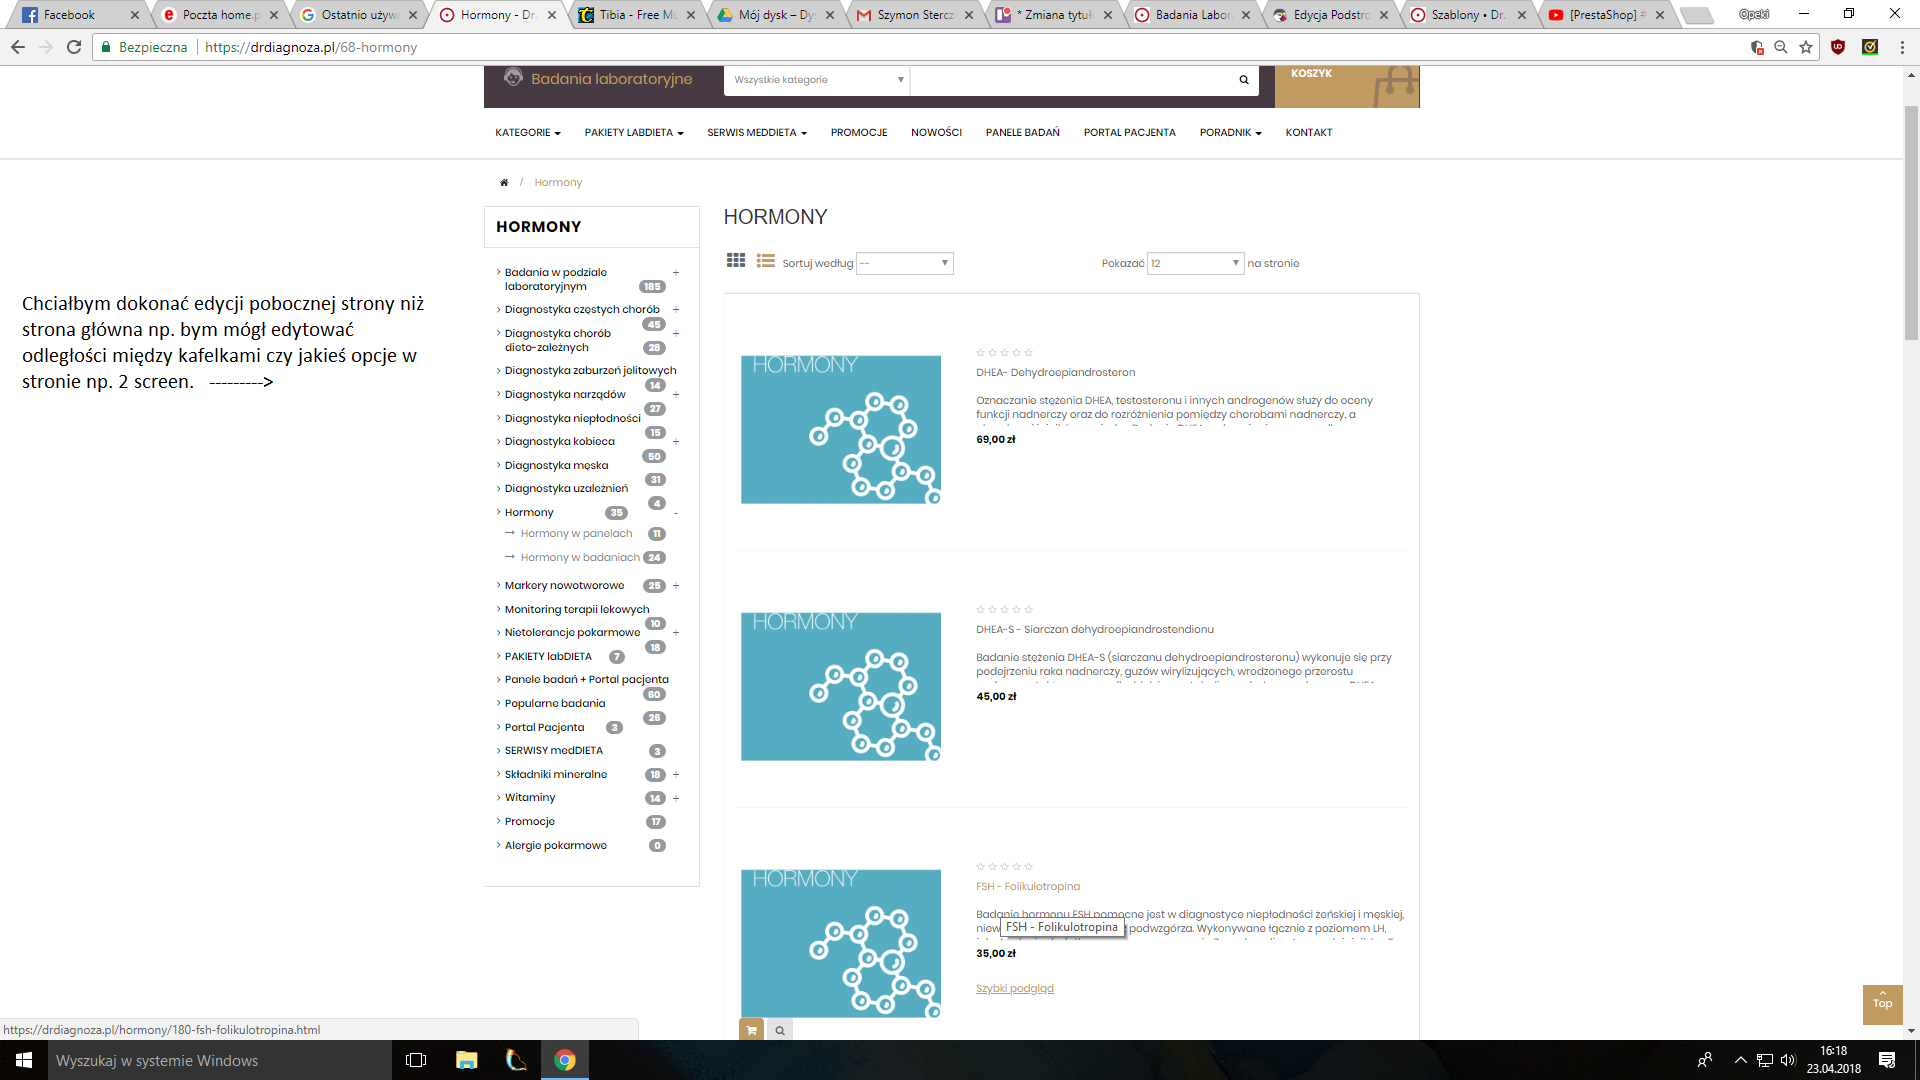Bookmark page with star icon
Viewport: 1920px width, 1080px height.
pyautogui.click(x=1806, y=47)
